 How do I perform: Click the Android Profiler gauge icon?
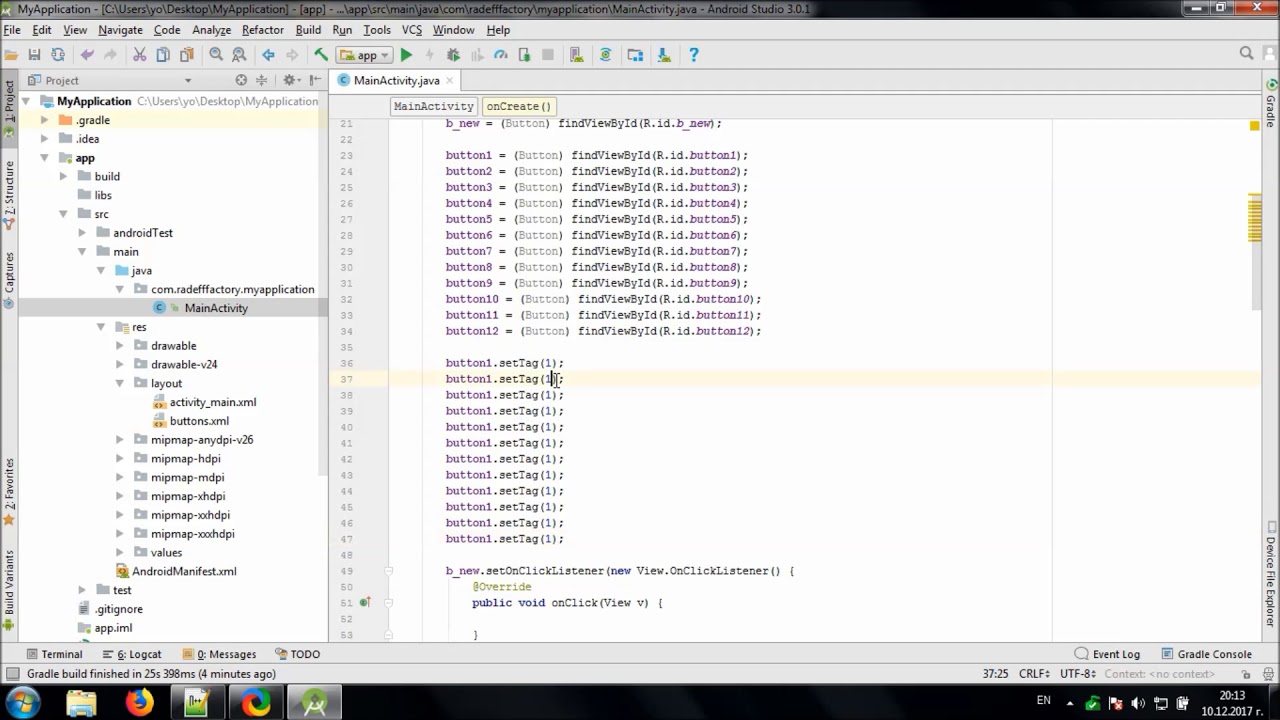tap(501, 55)
